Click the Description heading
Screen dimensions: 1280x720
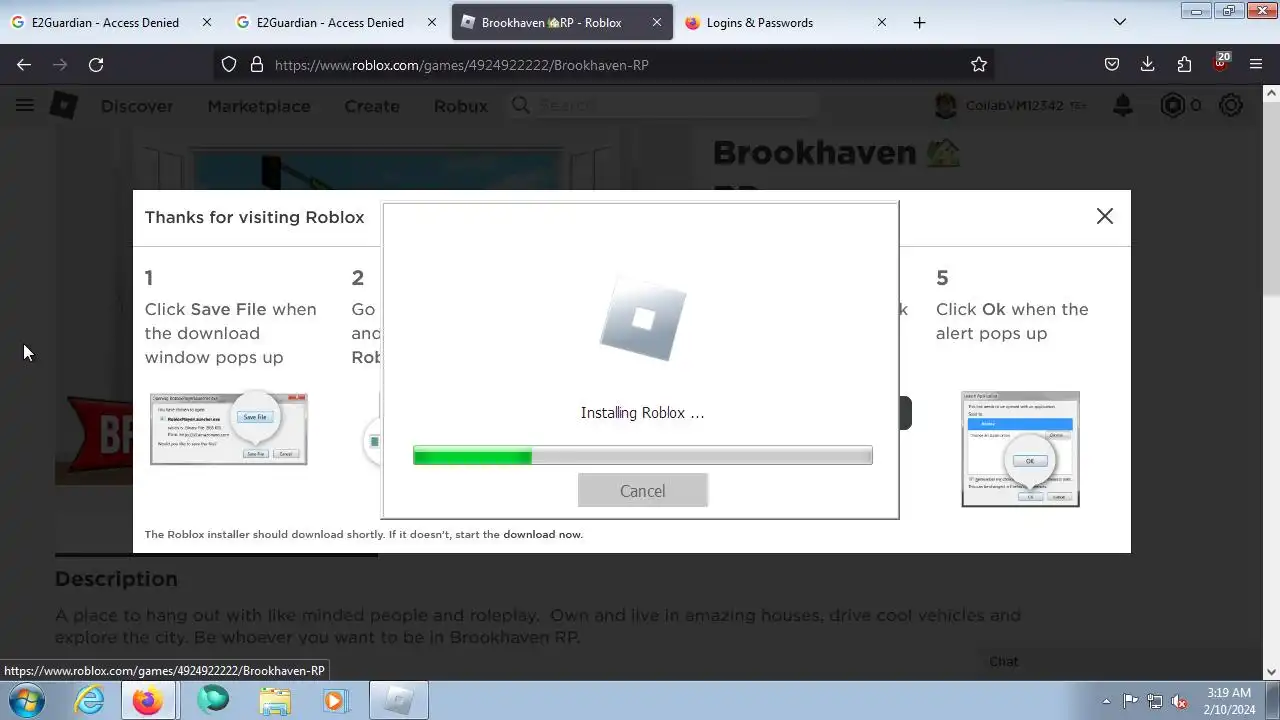pyautogui.click(x=116, y=579)
